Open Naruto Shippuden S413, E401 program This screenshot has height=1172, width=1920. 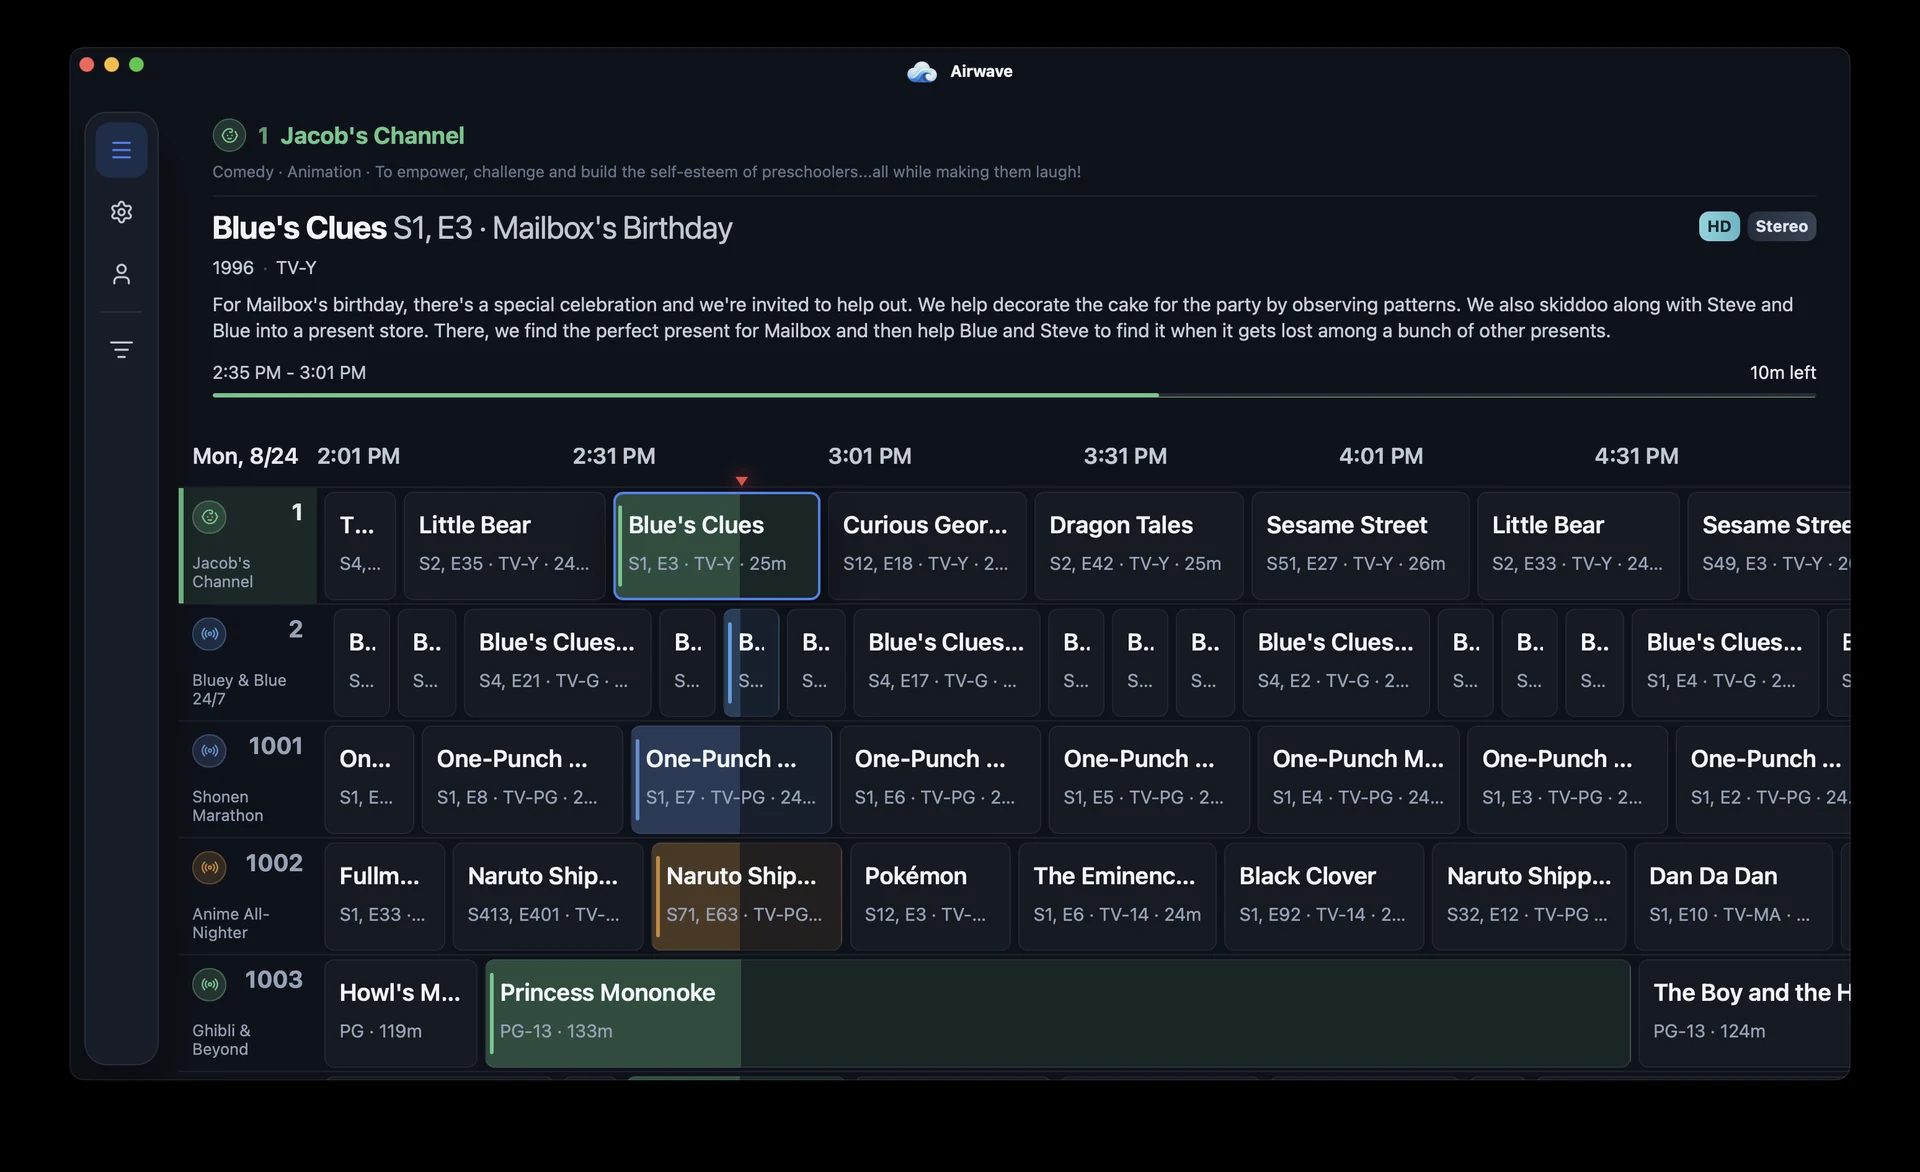coord(547,897)
